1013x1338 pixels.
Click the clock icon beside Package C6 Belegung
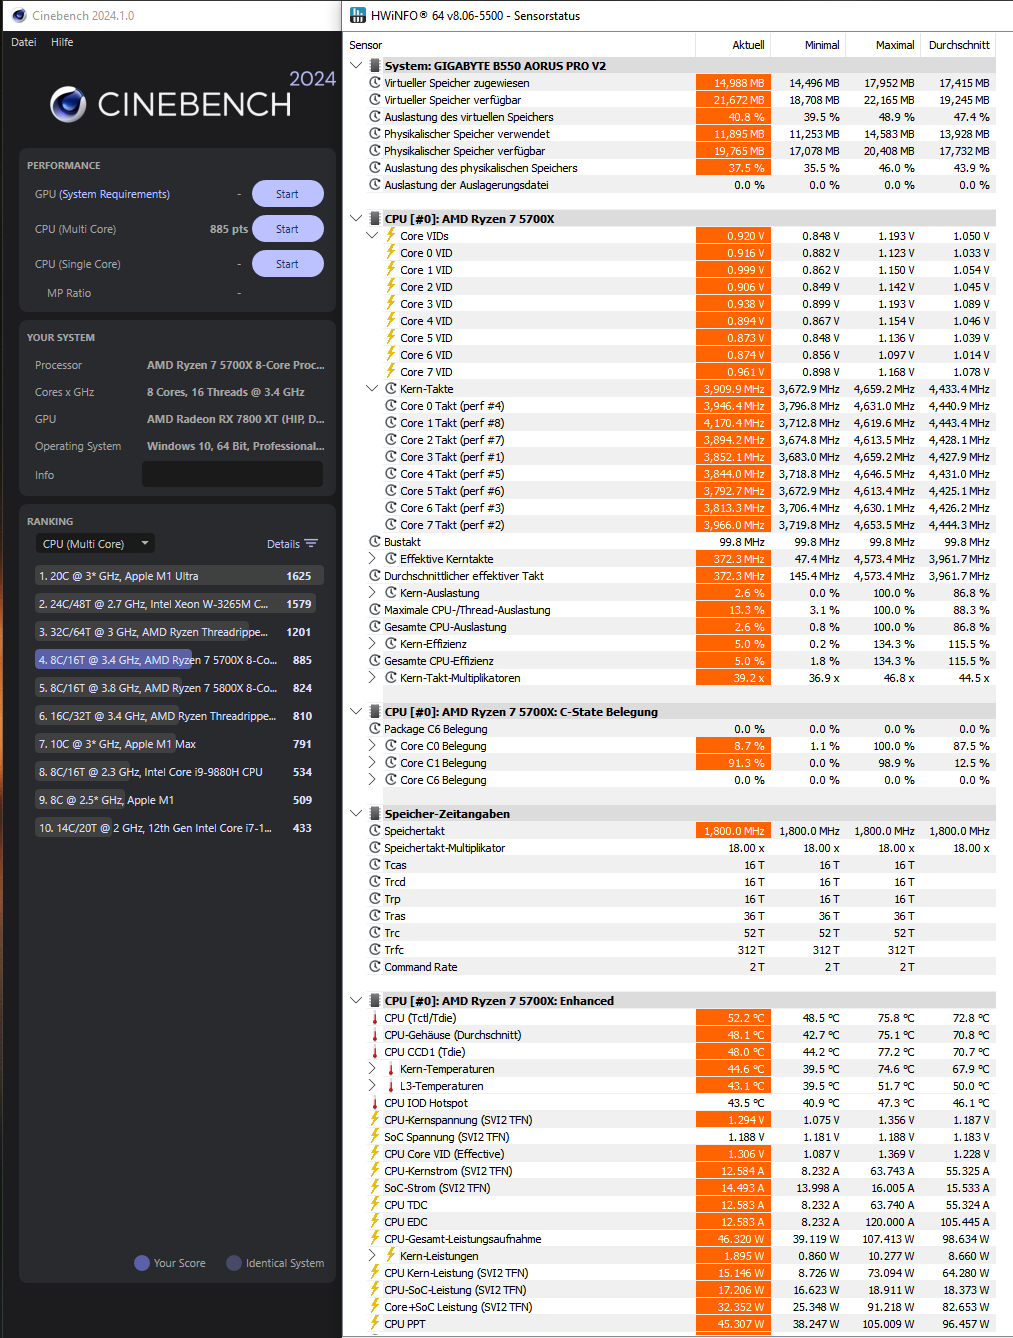tap(375, 729)
